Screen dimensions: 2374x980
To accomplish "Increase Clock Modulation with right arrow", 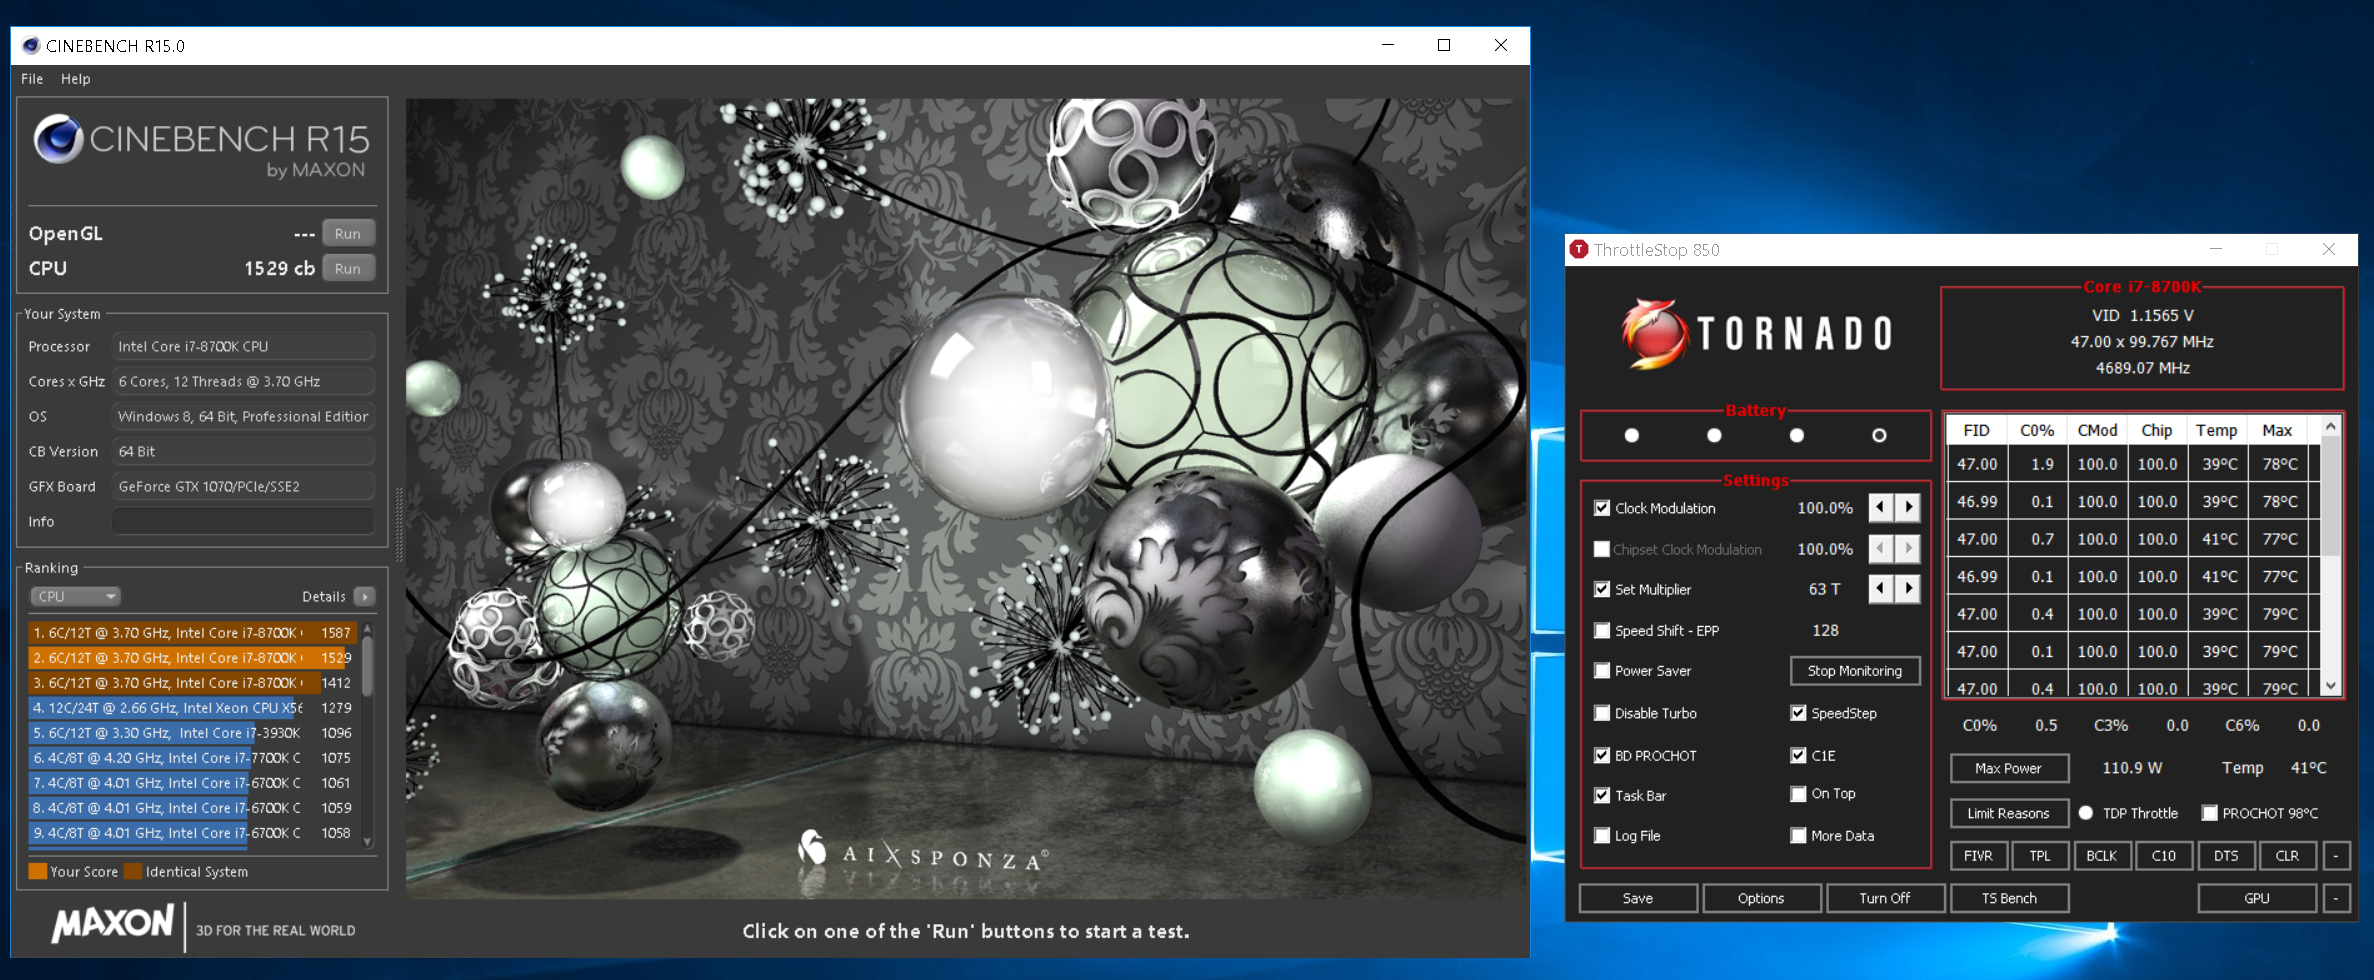I will (x=1908, y=507).
